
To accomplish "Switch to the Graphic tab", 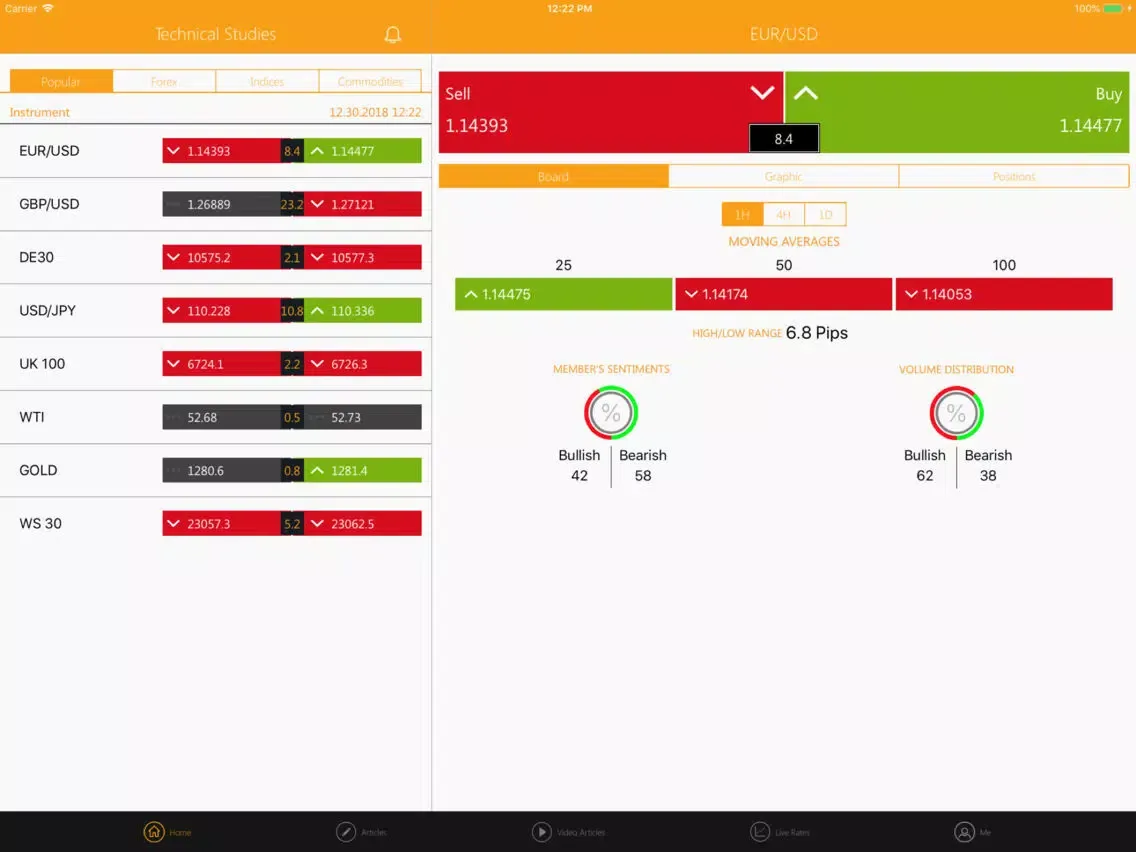I will click(784, 176).
